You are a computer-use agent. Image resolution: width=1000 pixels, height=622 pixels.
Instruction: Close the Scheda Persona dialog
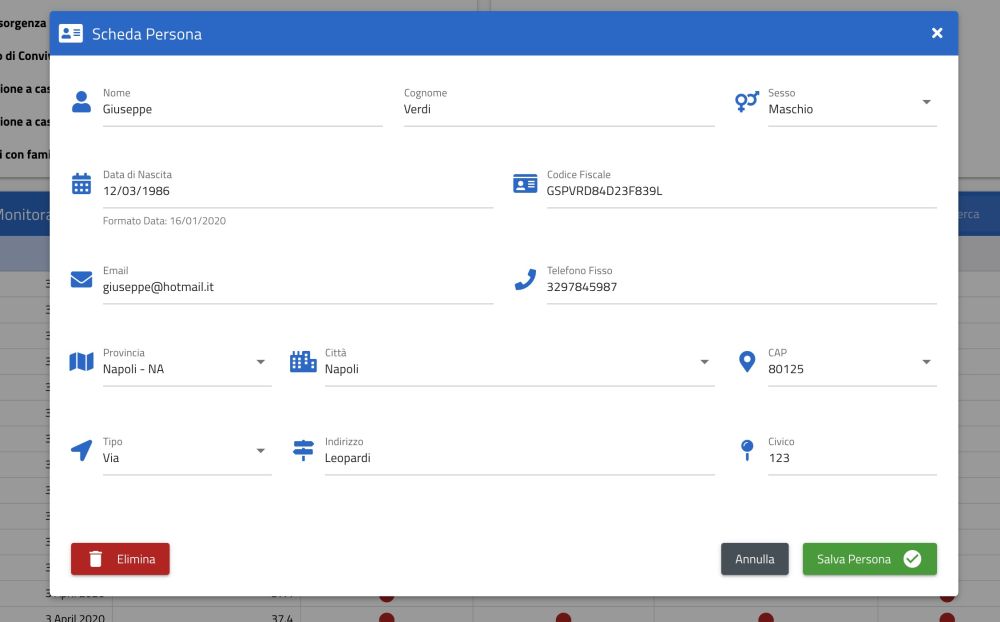pos(937,33)
